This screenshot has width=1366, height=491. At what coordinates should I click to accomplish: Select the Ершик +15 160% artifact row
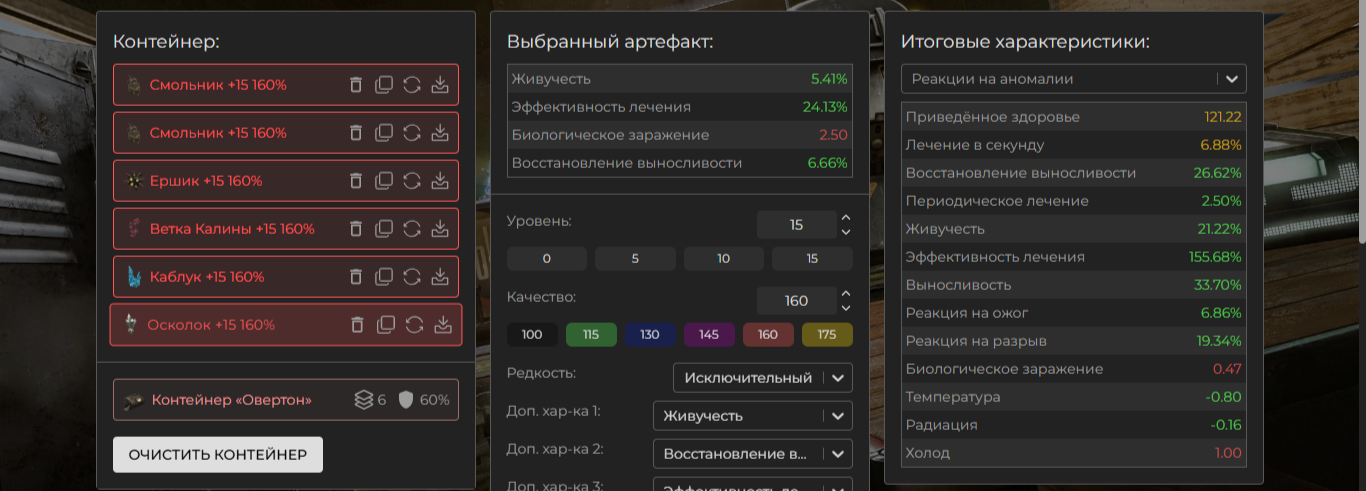[x=286, y=181]
